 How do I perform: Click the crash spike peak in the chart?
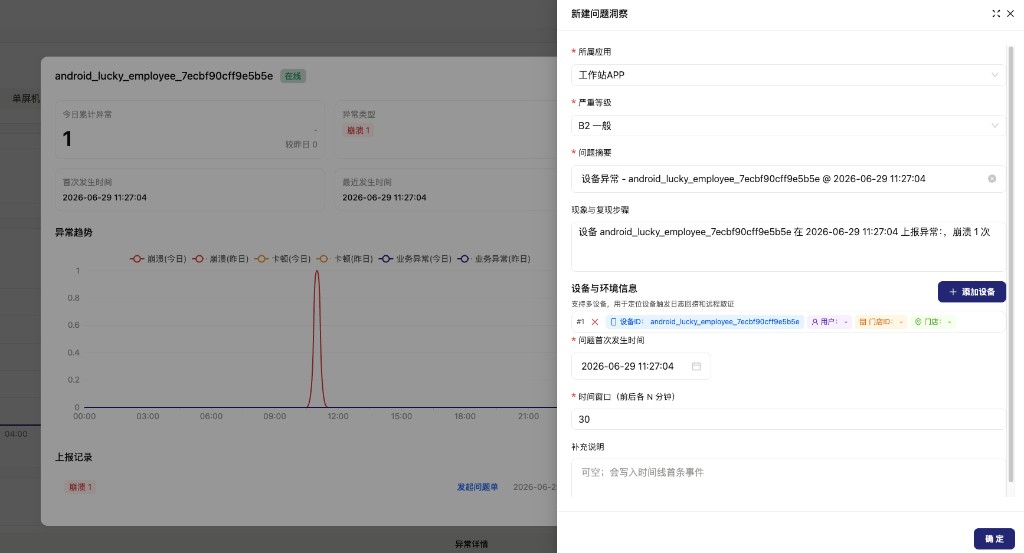click(x=317, y=272)
